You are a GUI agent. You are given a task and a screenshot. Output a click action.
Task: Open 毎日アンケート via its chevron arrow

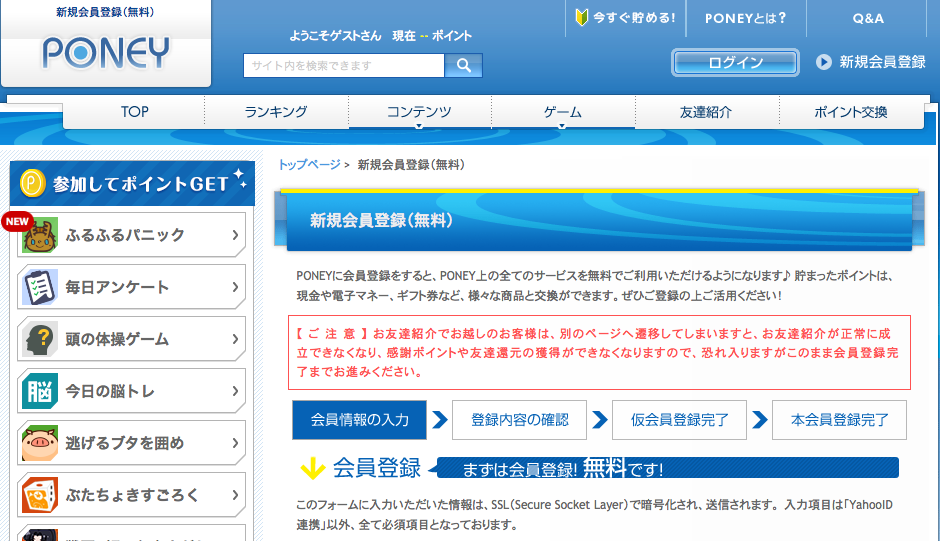[235, 288]
